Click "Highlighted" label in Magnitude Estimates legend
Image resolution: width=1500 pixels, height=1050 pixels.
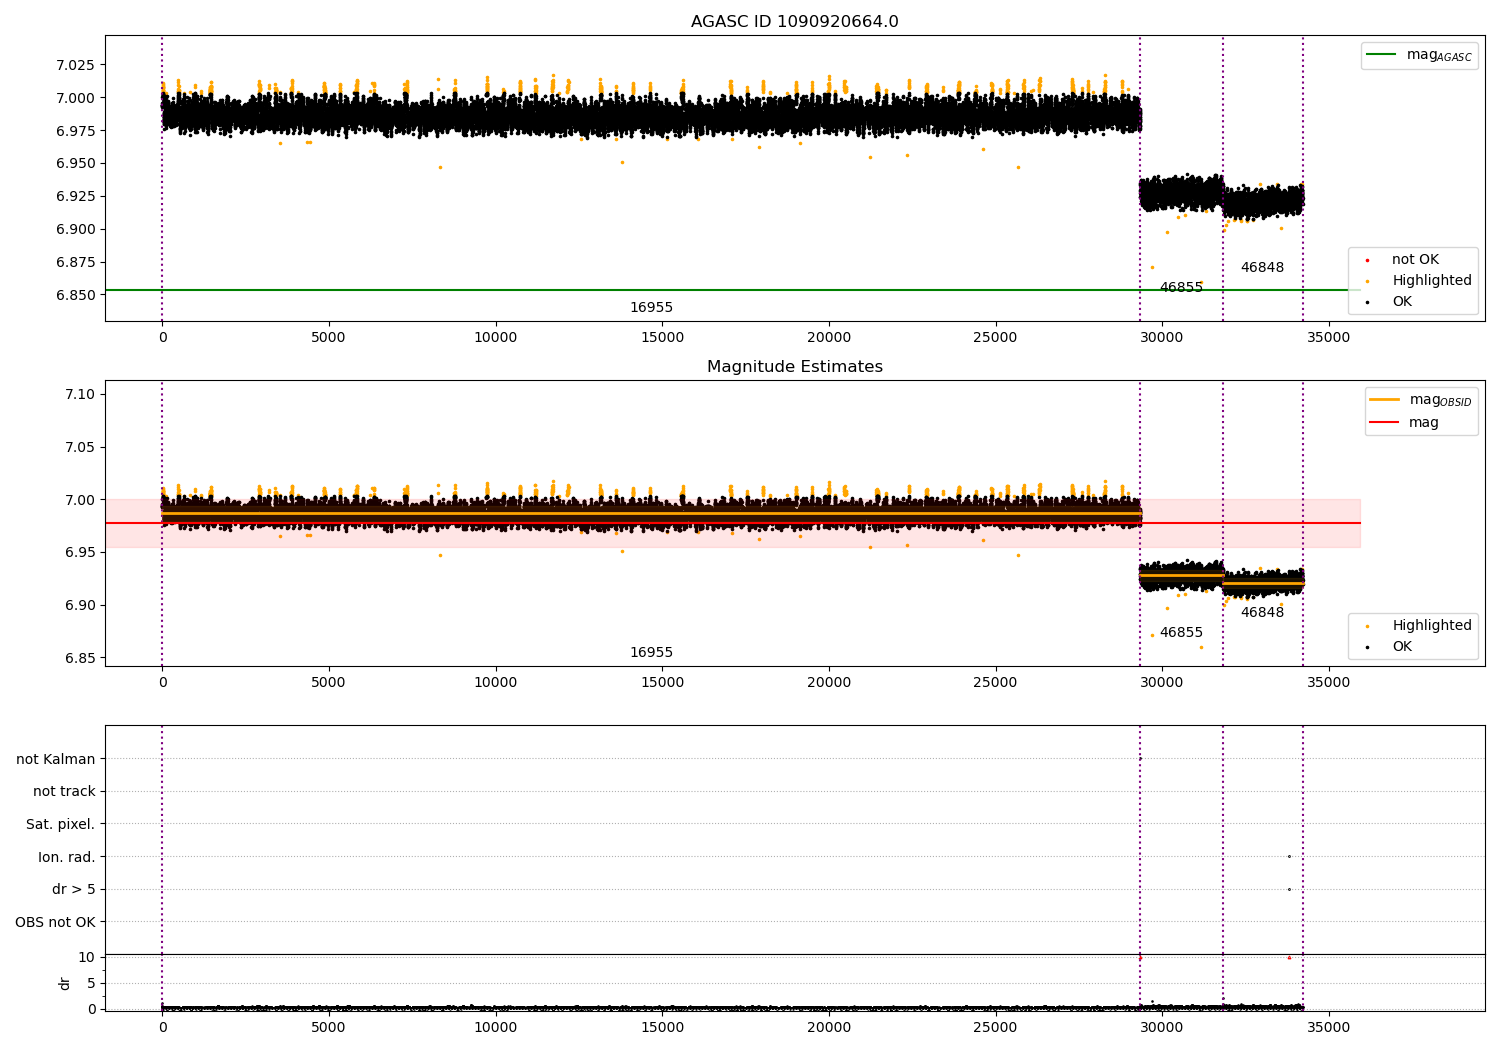(1432, 626)
